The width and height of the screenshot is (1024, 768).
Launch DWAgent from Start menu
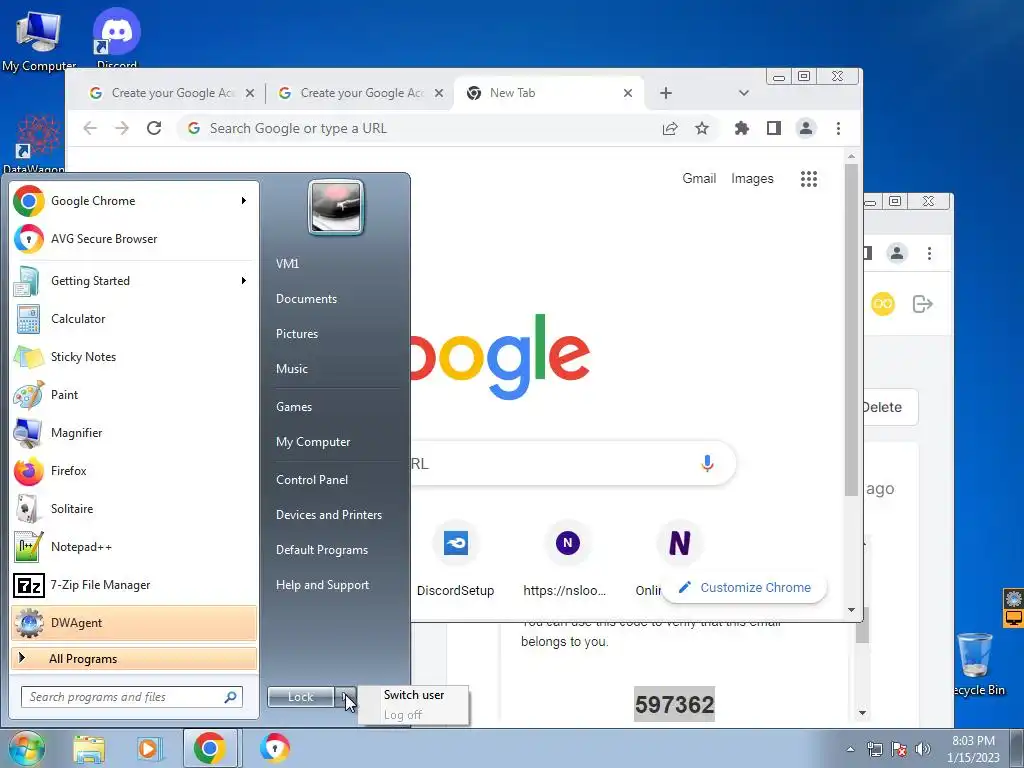134,622
